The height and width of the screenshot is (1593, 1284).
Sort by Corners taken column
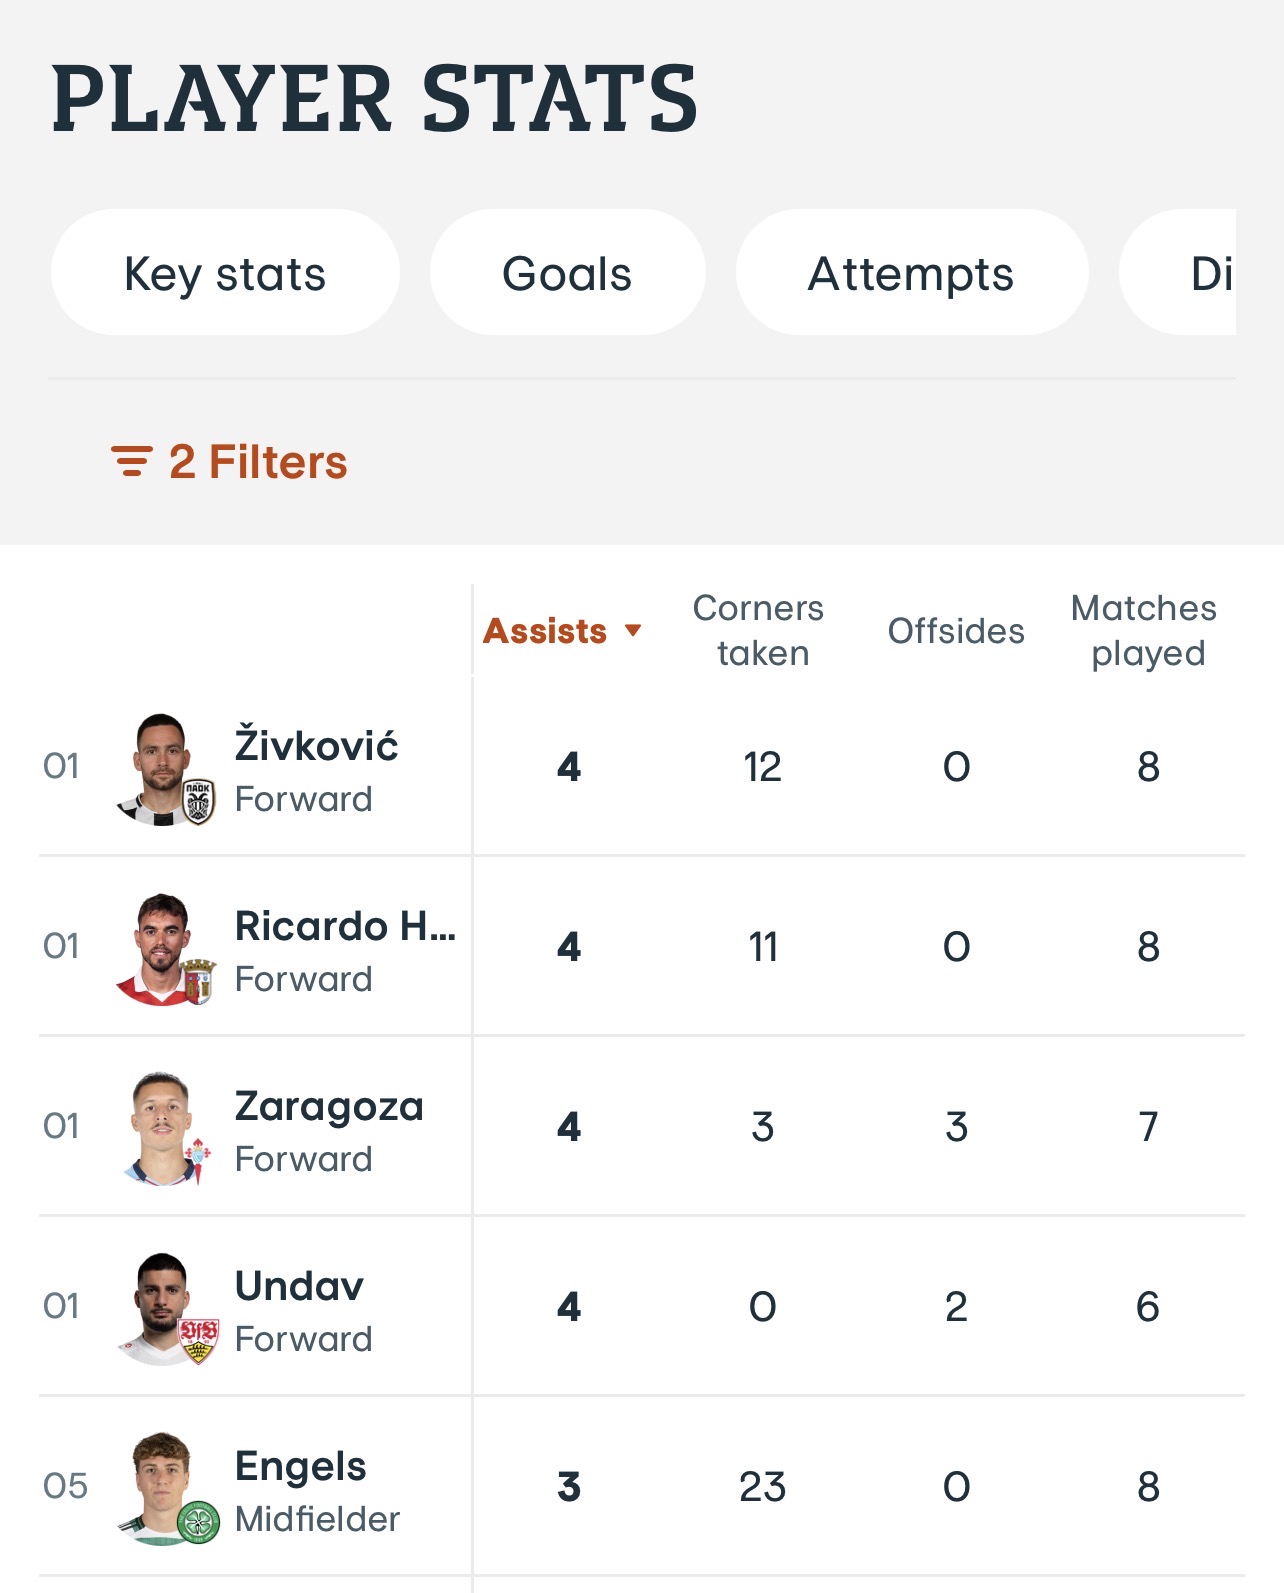tap(759, 630)
